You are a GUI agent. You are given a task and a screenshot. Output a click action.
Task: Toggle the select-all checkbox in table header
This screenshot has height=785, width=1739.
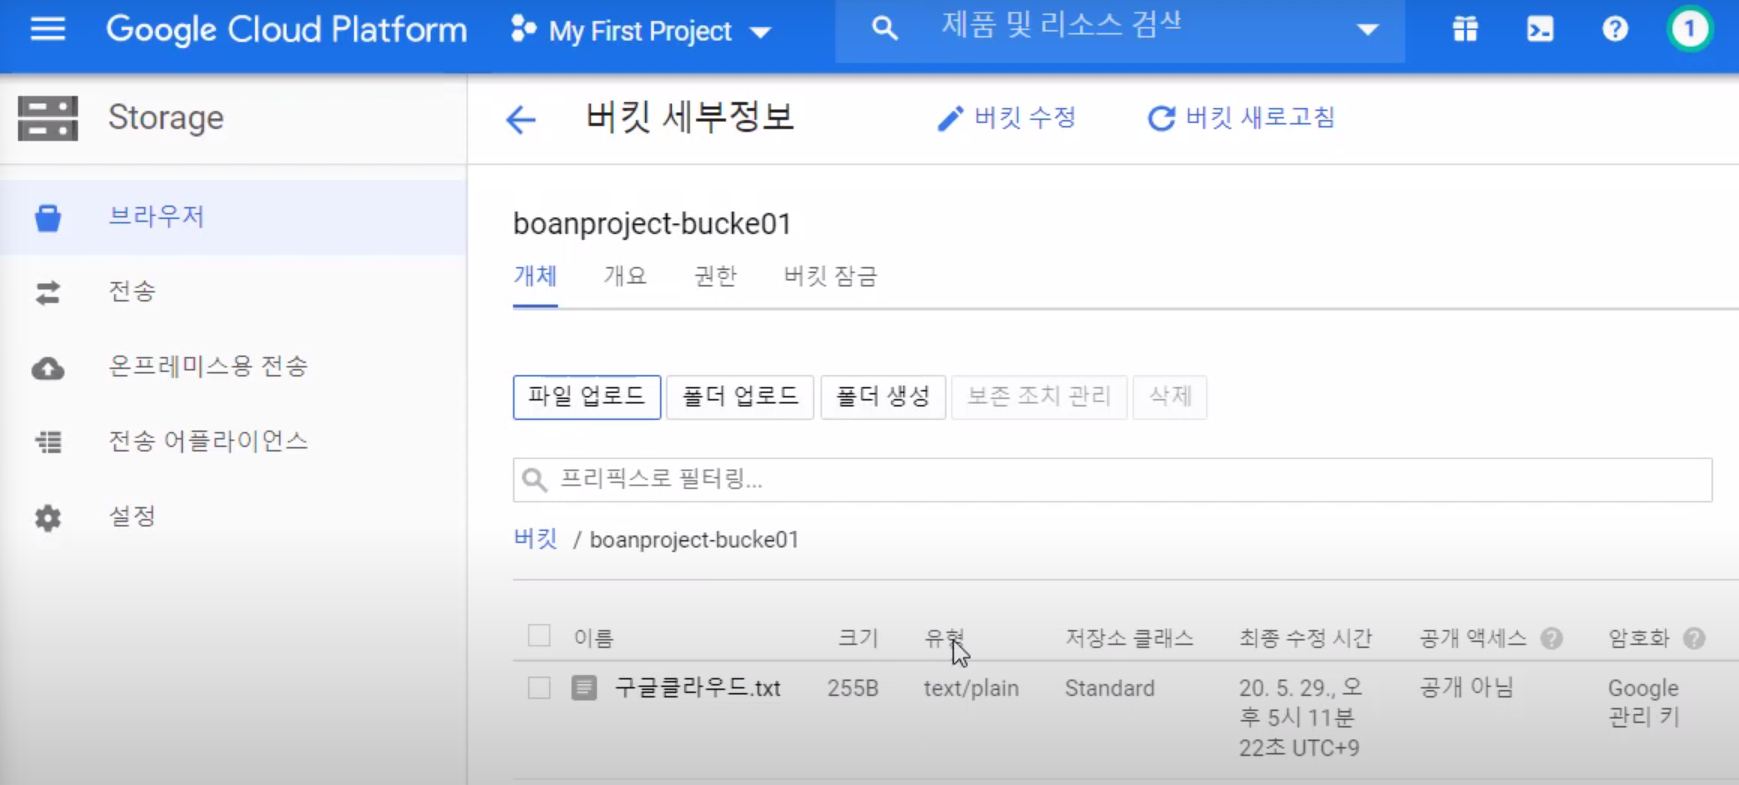pyautogui.click(x=539, y=636)
